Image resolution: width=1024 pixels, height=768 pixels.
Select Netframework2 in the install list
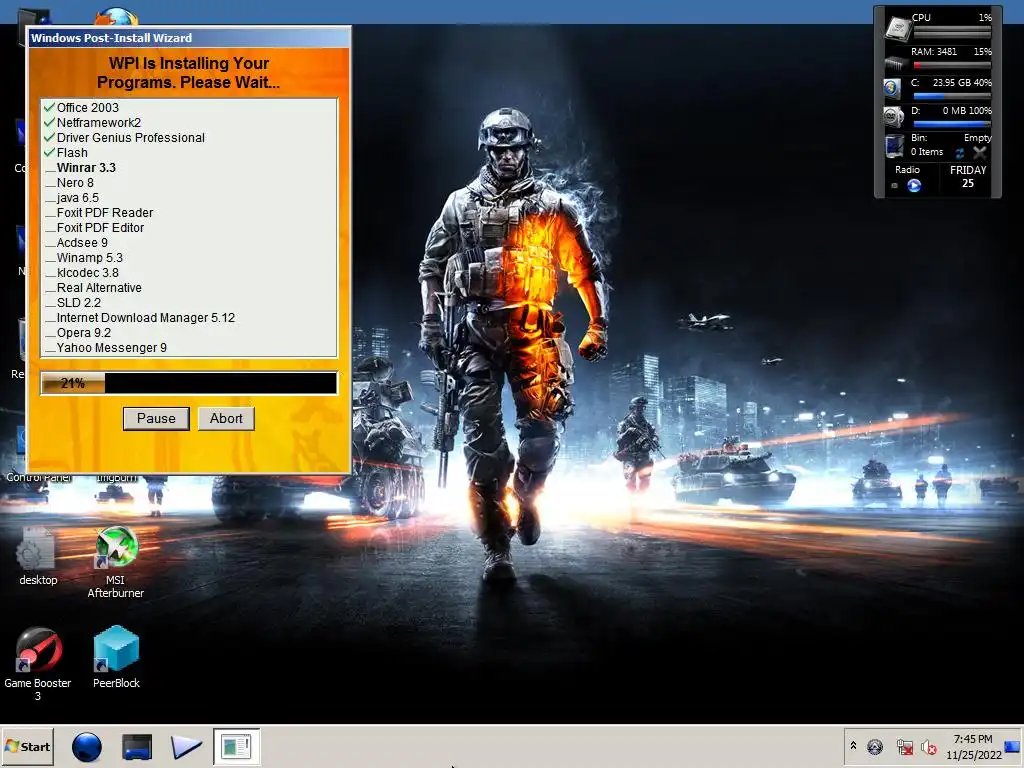[x=99, y=123]
